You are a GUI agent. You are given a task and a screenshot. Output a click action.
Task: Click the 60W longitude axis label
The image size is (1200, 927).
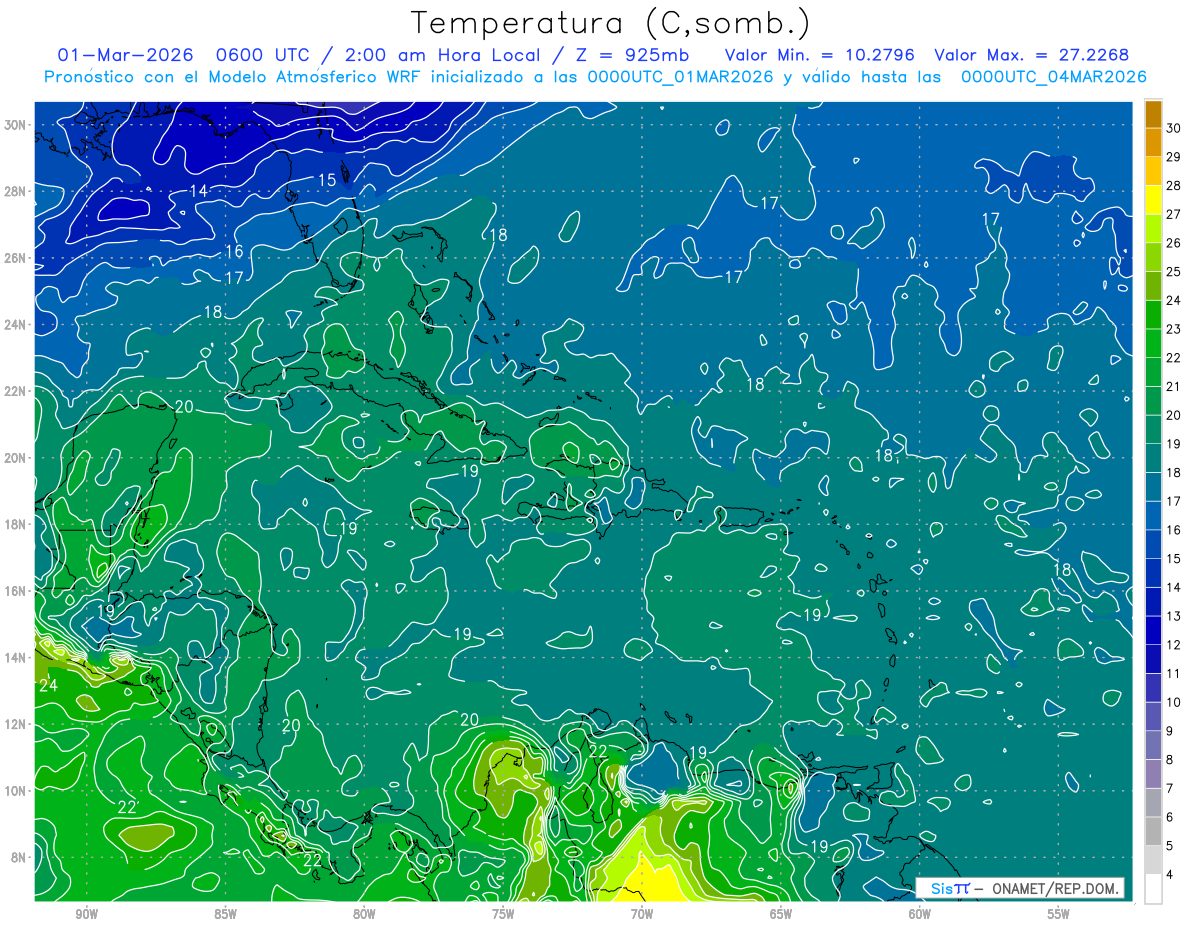(920, 914)
